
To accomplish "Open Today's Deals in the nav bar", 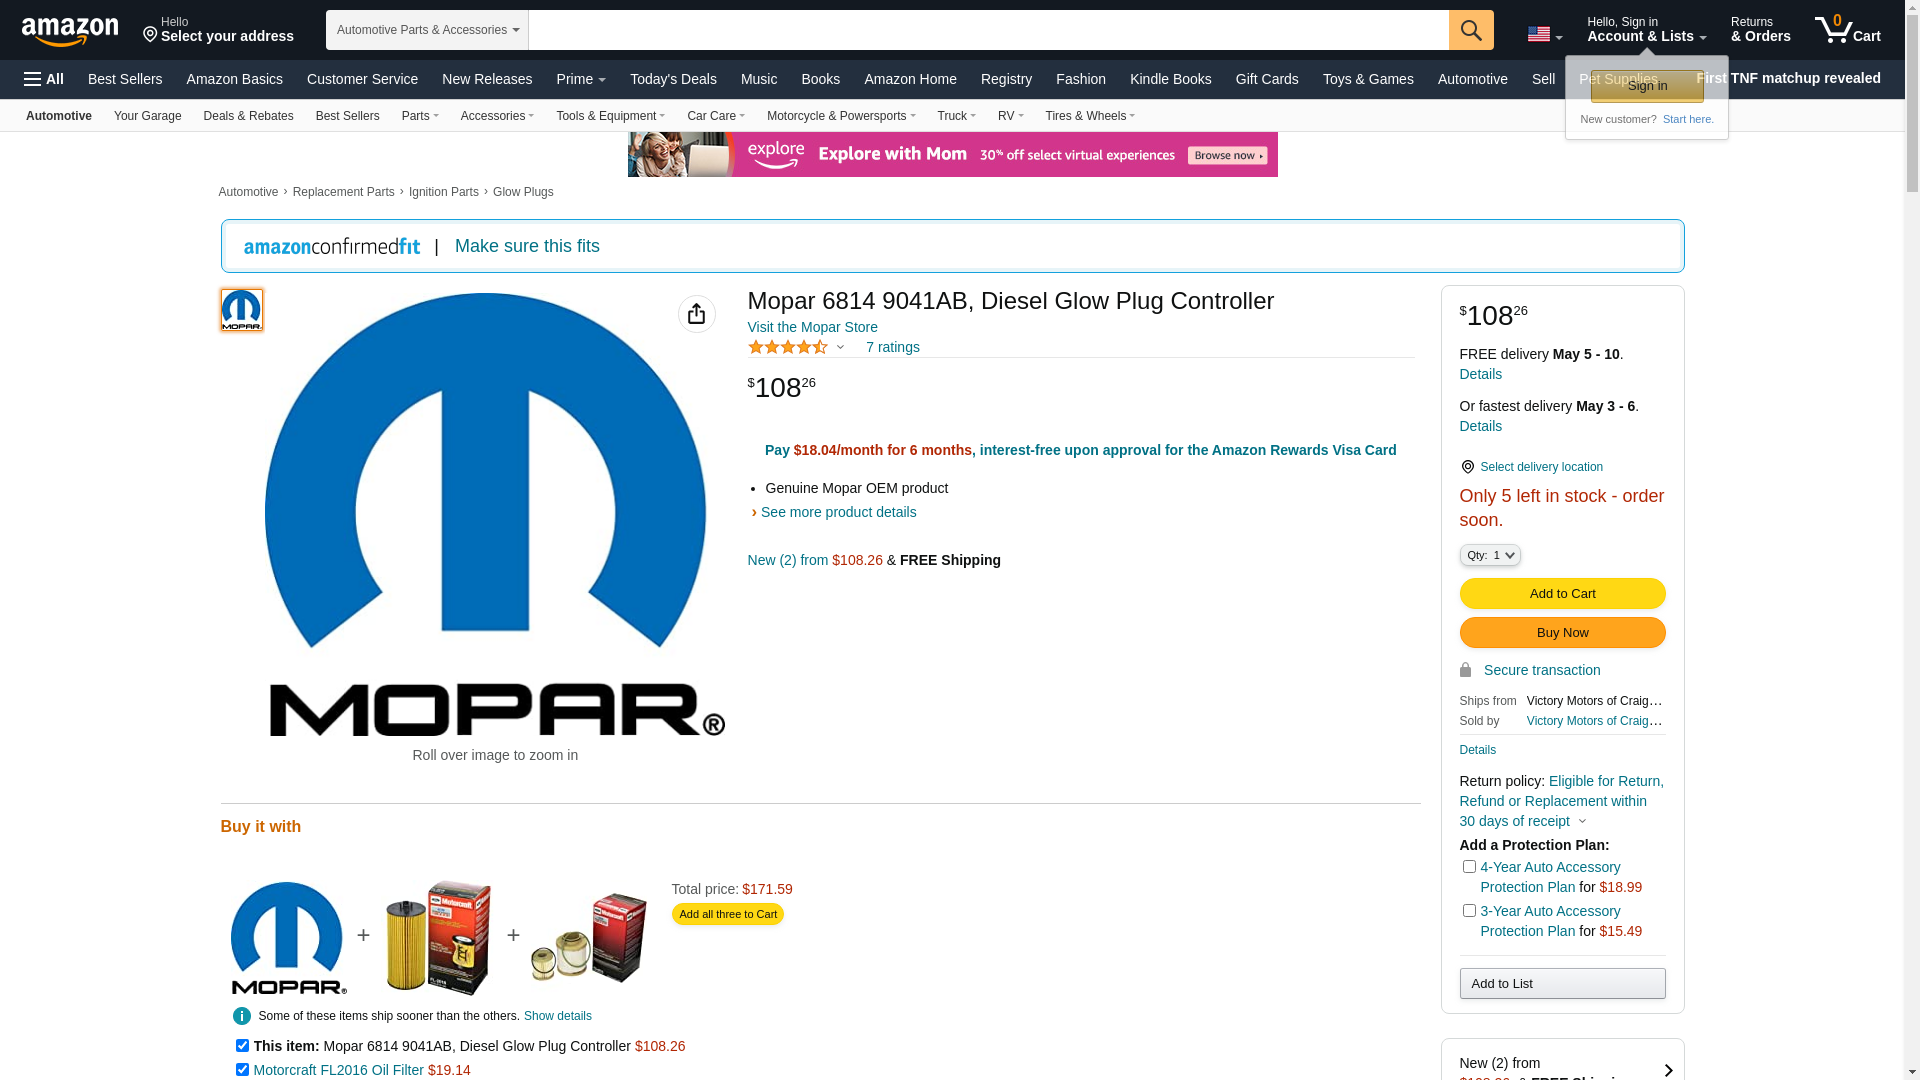I will 672,79.
